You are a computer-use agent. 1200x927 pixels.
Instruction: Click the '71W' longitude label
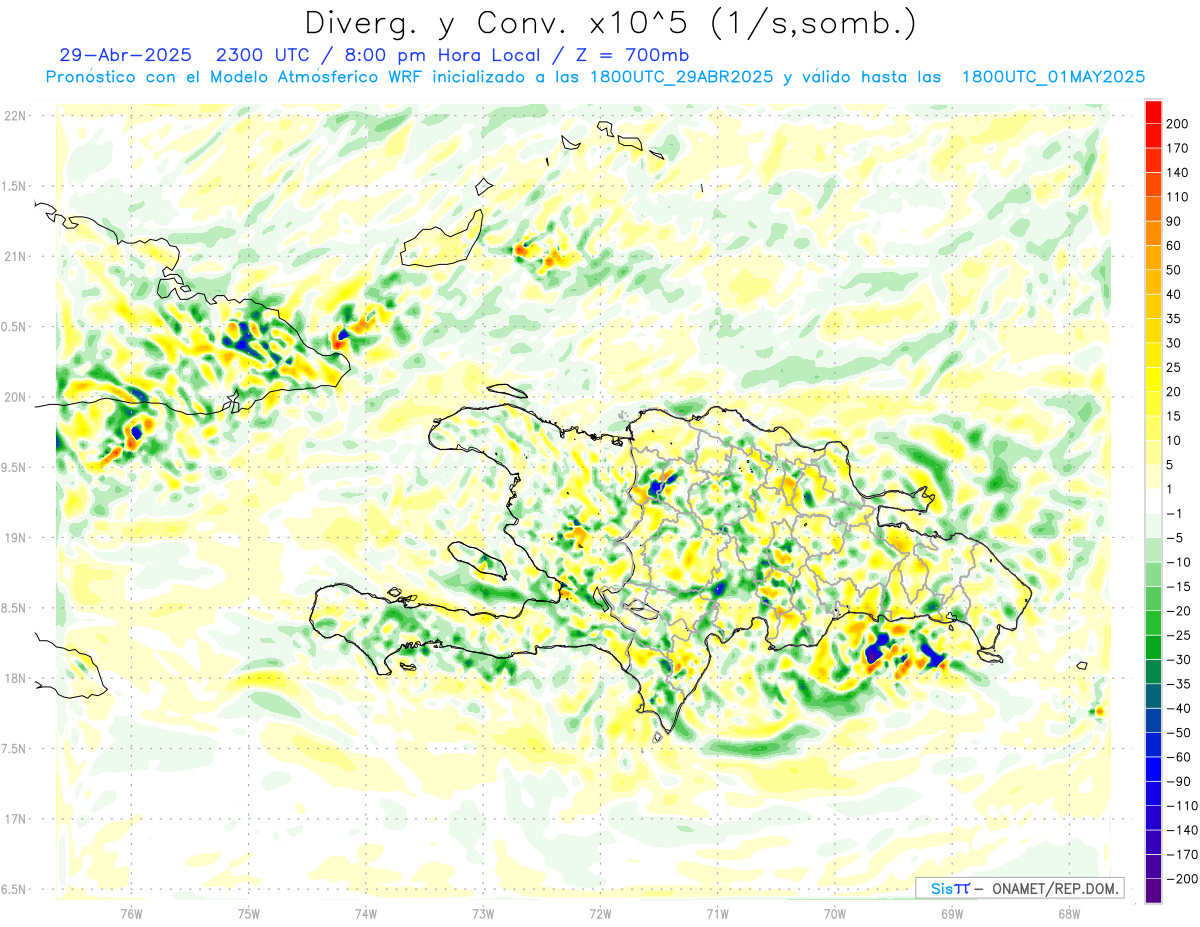pyautogui.click(x=717, y=913)
